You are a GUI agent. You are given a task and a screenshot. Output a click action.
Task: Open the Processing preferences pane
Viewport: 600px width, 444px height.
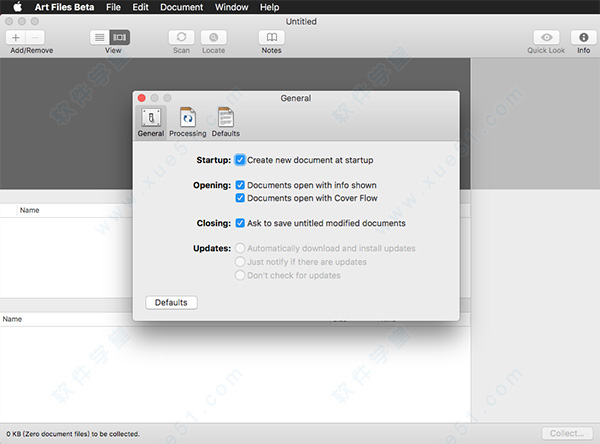pos(188,122)
